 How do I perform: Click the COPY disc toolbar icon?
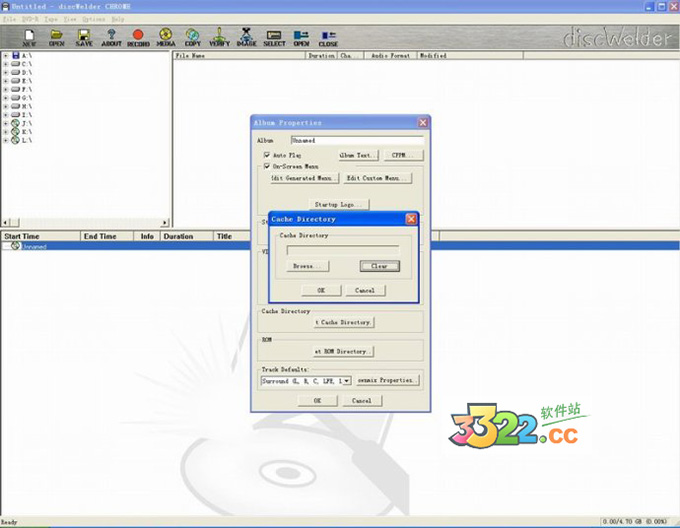(193, 37)
